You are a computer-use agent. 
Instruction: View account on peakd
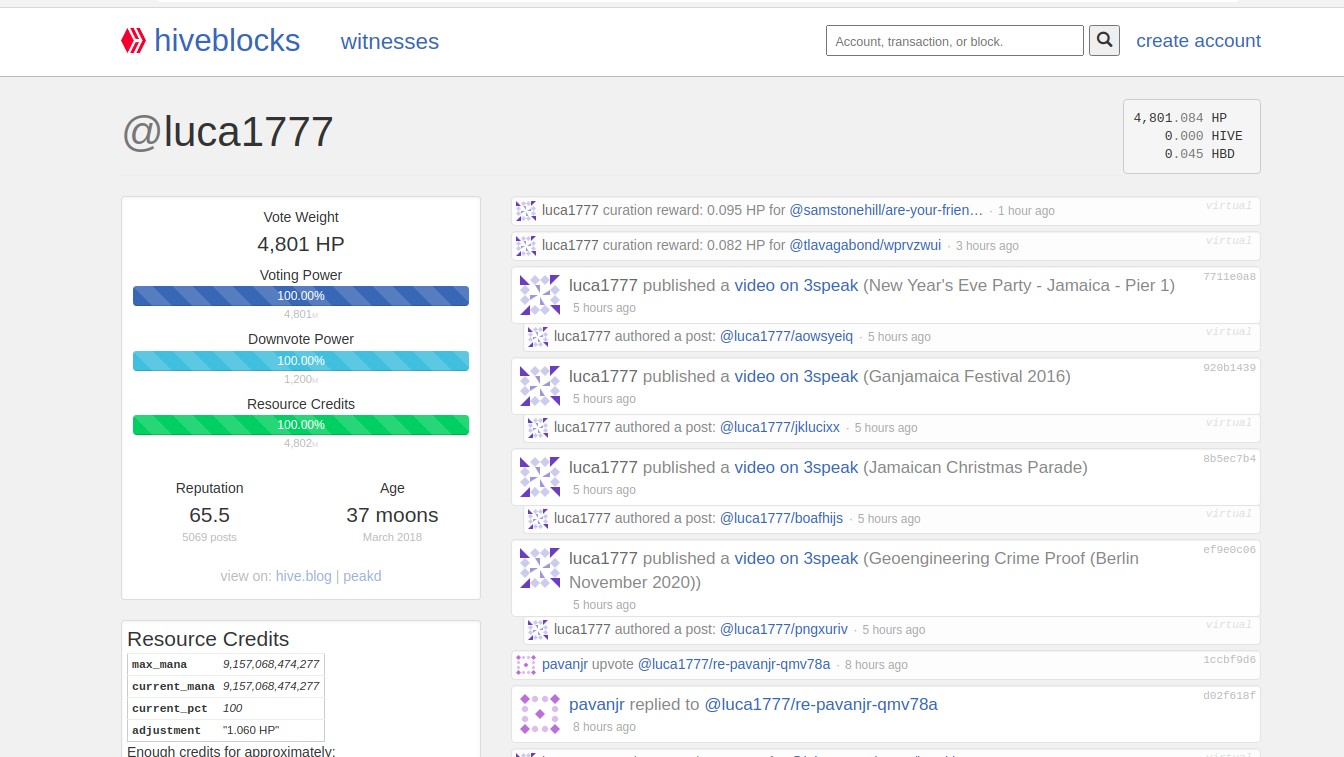tap(362, 577)
